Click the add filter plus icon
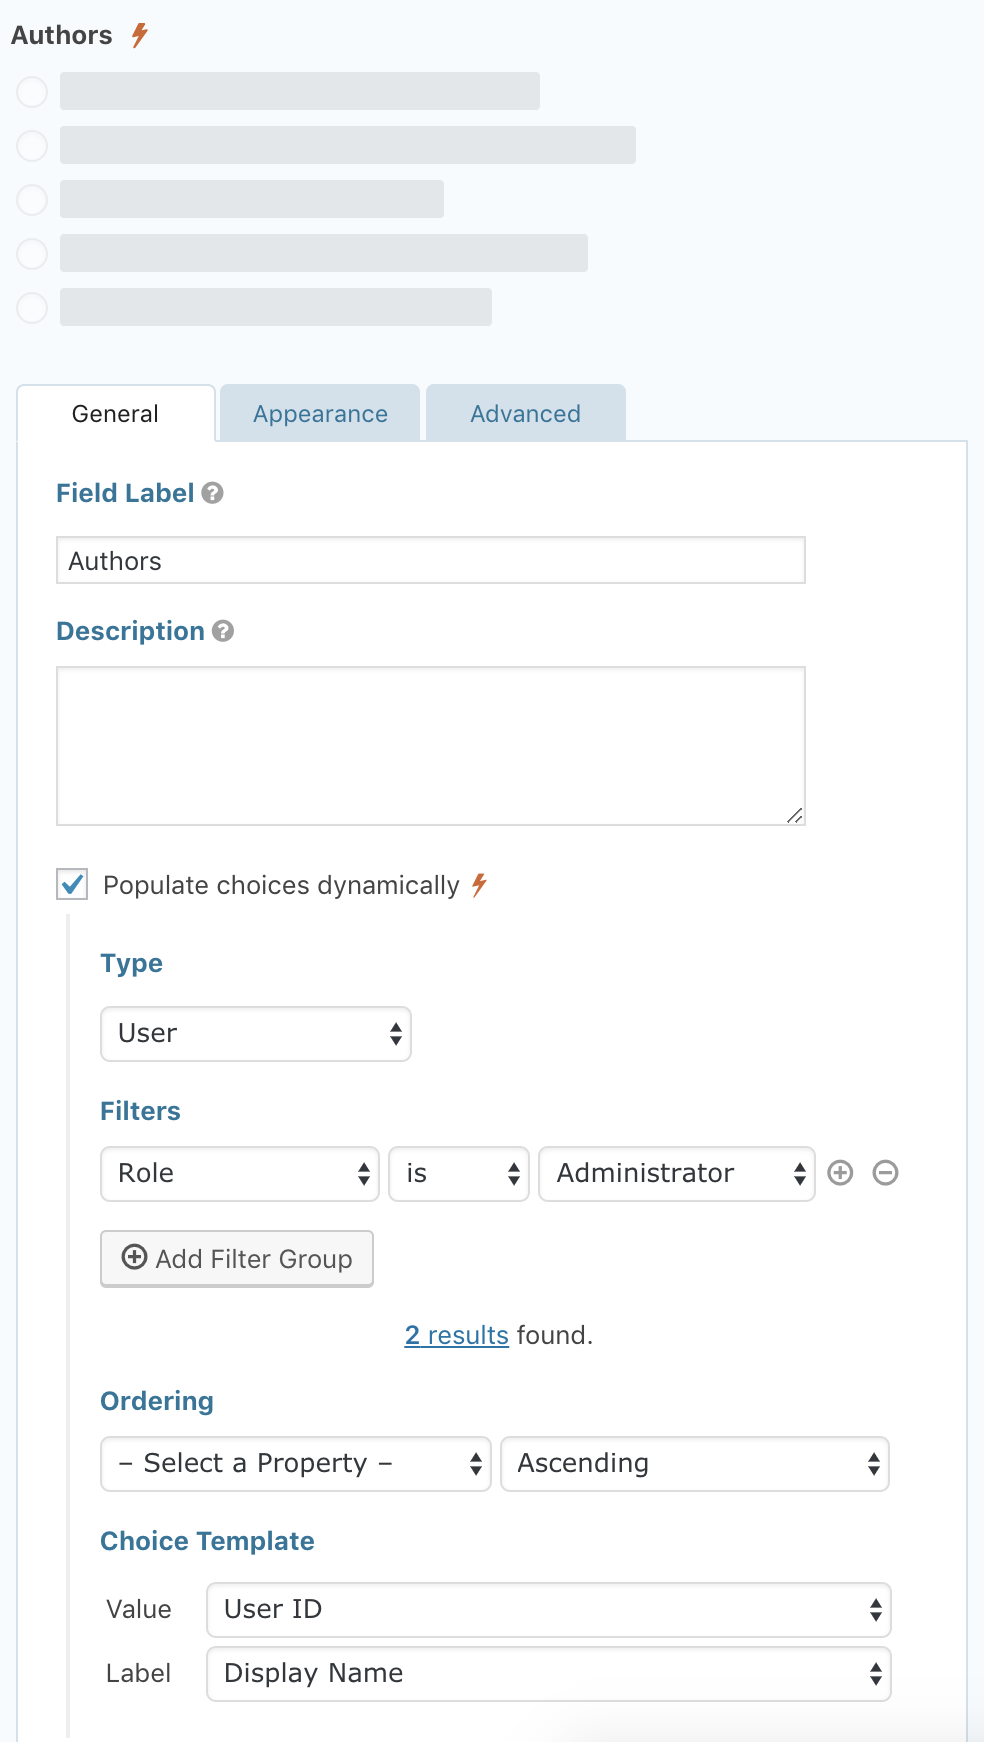Viewport: 984px width, 1742px height. point(841,1173)
